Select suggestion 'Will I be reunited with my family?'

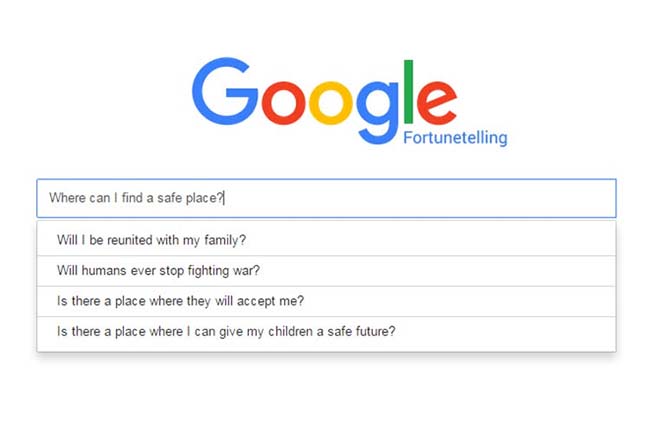(326, 240)
